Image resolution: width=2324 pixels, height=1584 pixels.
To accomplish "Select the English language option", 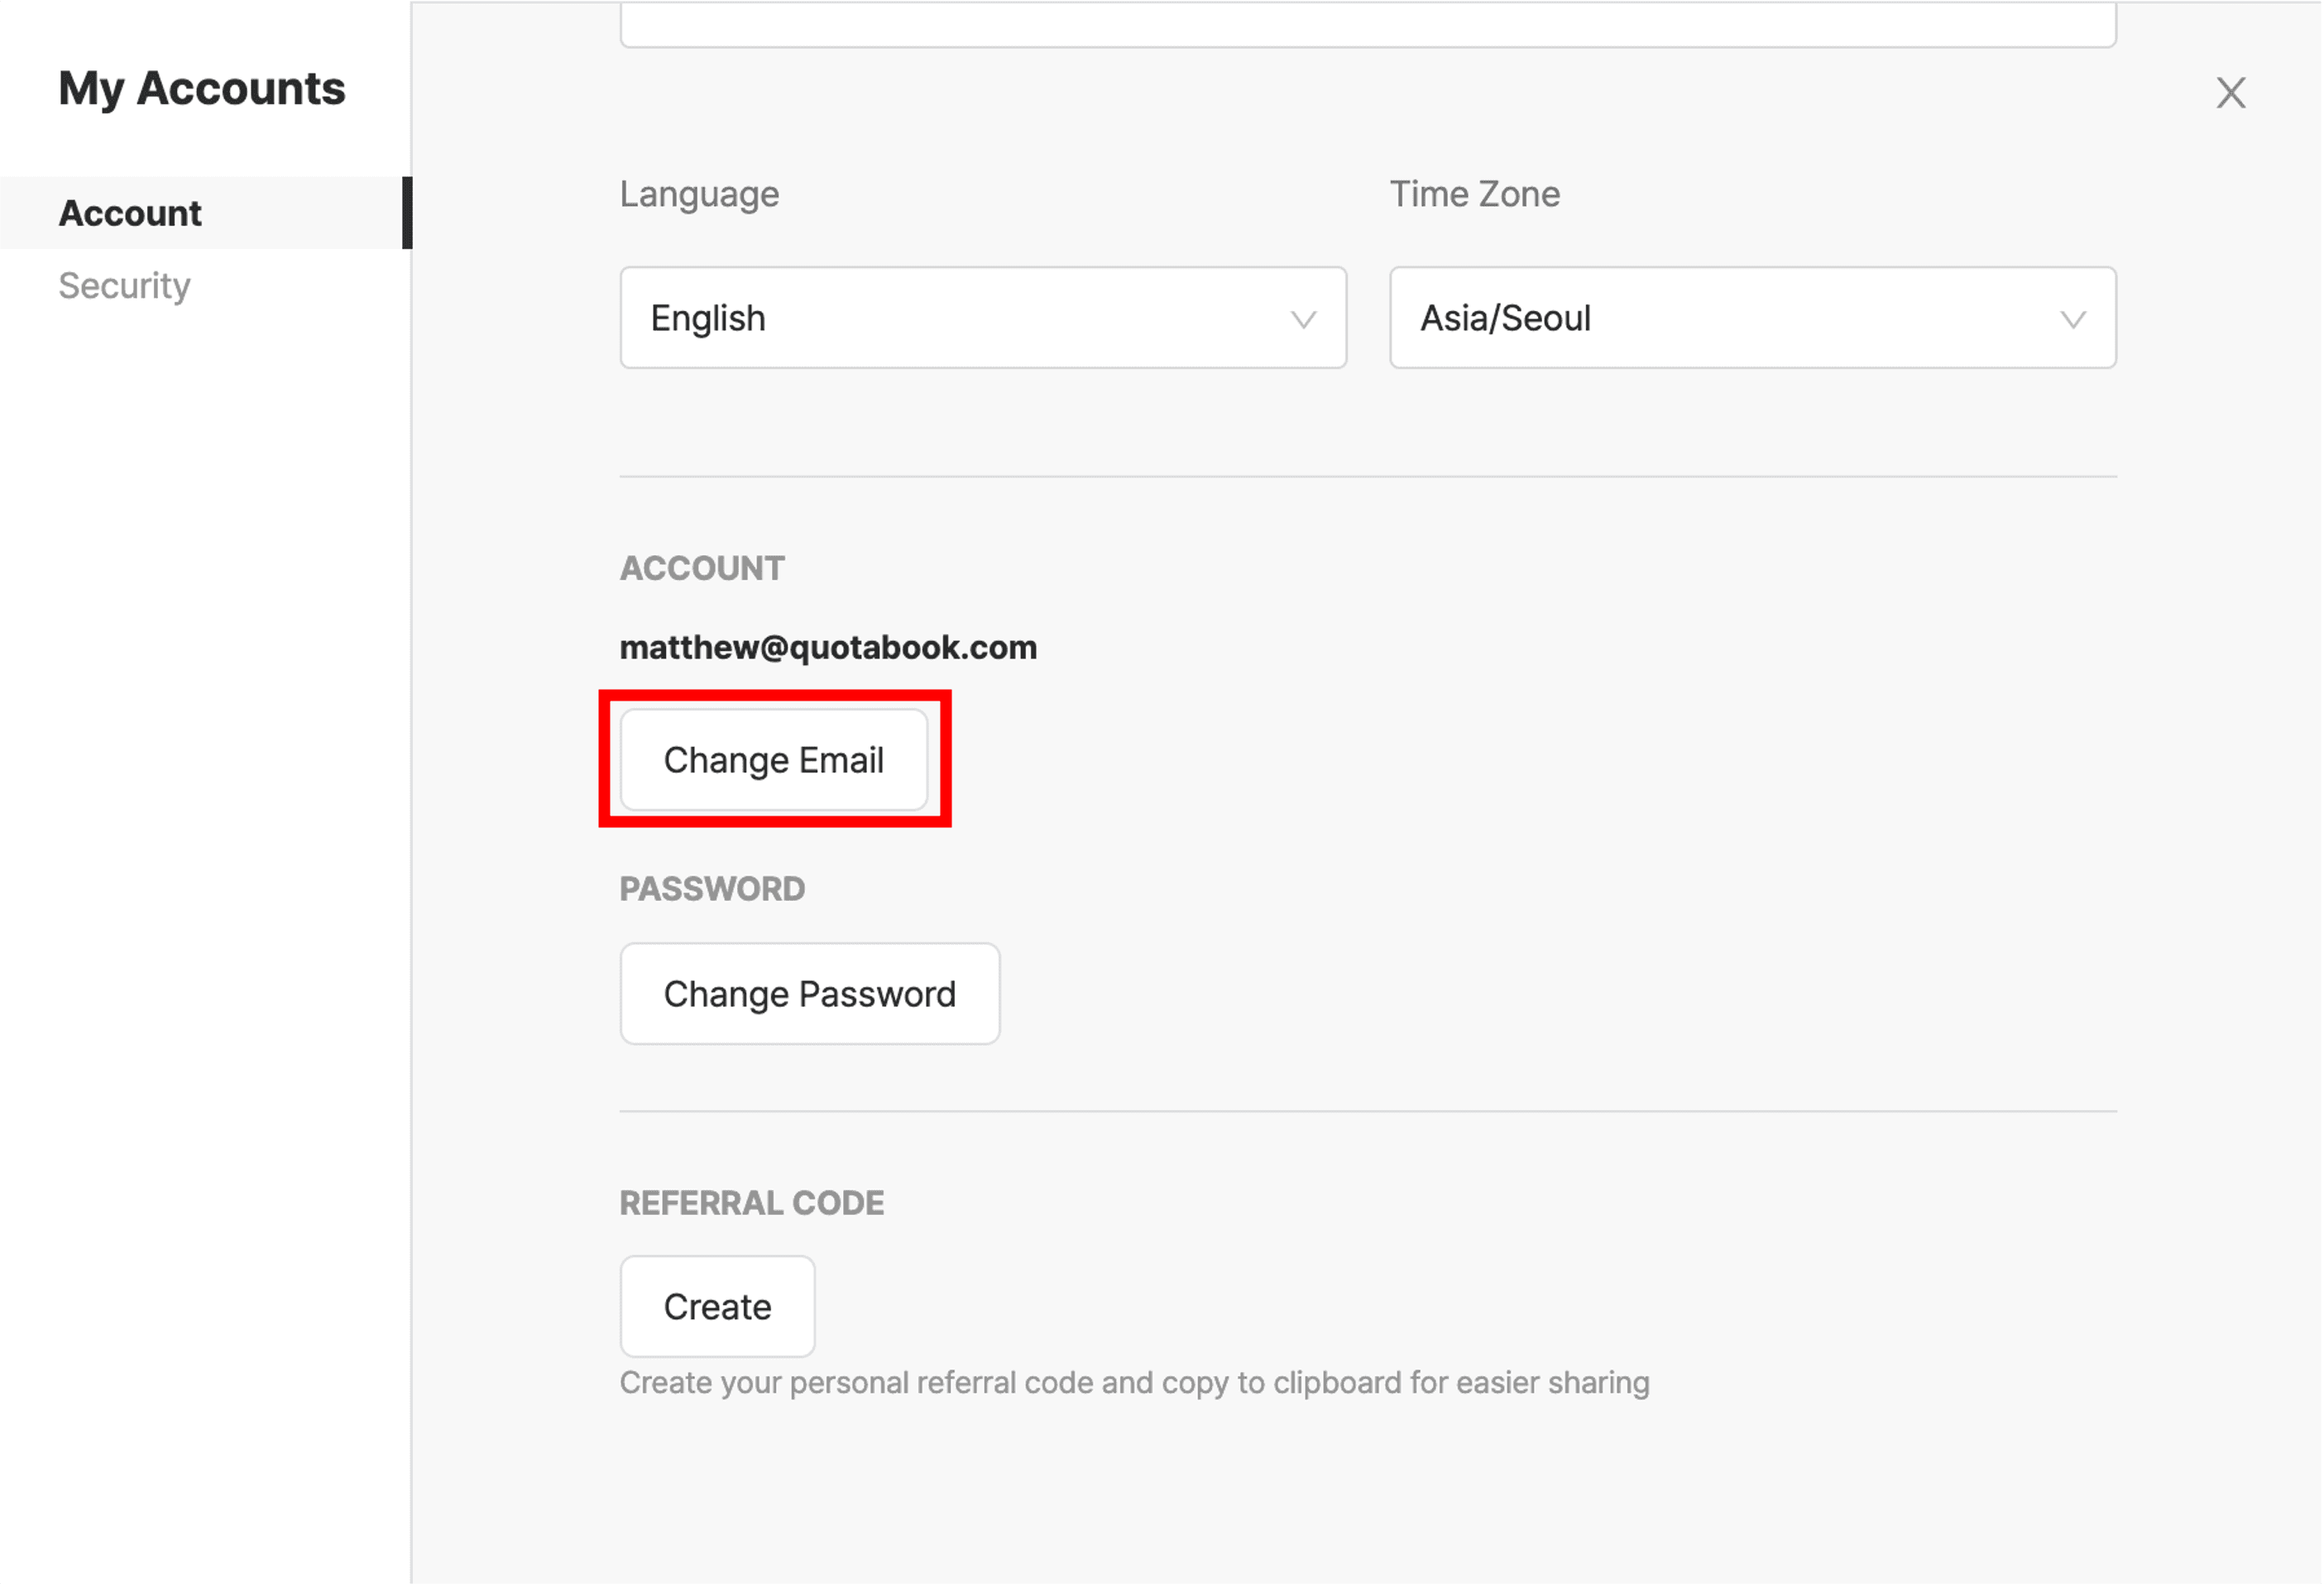I will pos(707,318).
